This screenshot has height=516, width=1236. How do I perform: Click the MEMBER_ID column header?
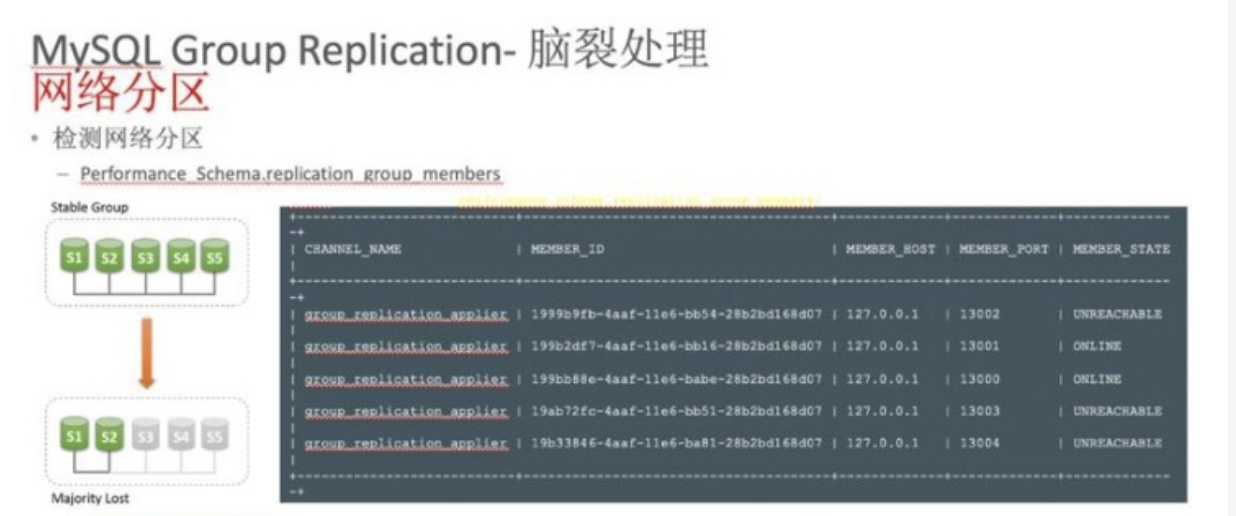(x=567, y=250)
